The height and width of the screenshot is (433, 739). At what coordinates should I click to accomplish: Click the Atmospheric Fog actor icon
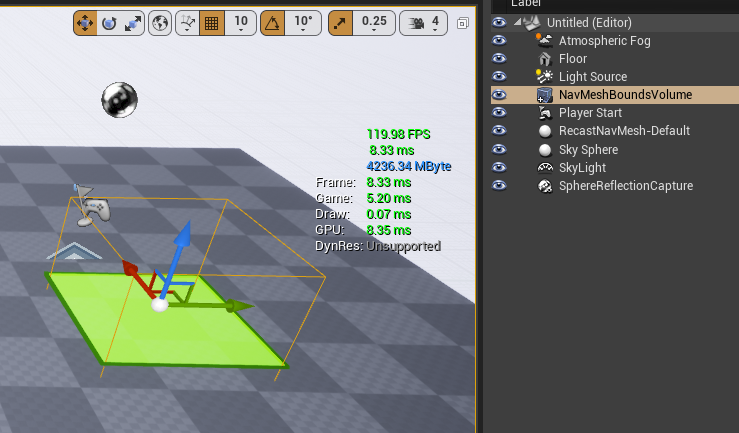(x=544, y=41)
